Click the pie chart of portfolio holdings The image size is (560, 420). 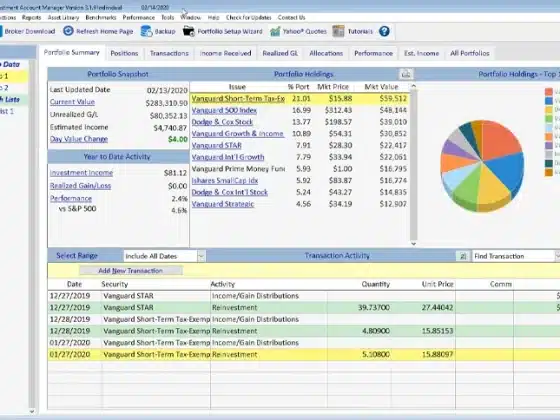482,166
